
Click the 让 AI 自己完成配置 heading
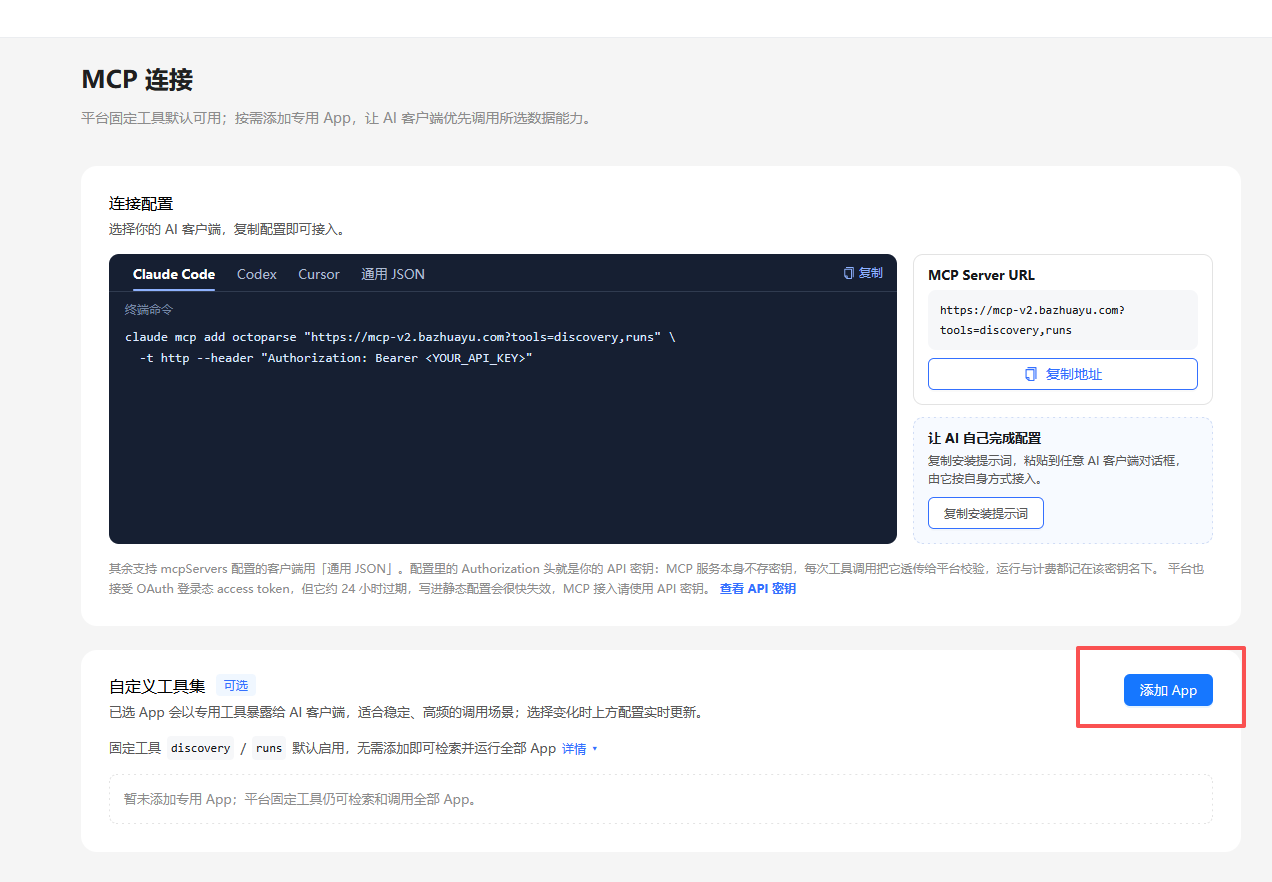tap(985, 438)
